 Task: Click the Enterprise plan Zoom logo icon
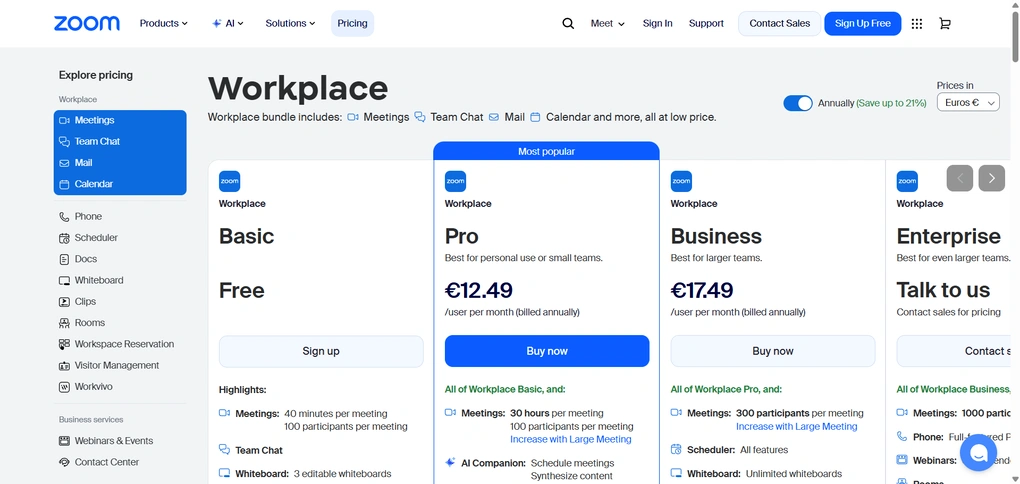pyautogui.click(x=907, y=182)
